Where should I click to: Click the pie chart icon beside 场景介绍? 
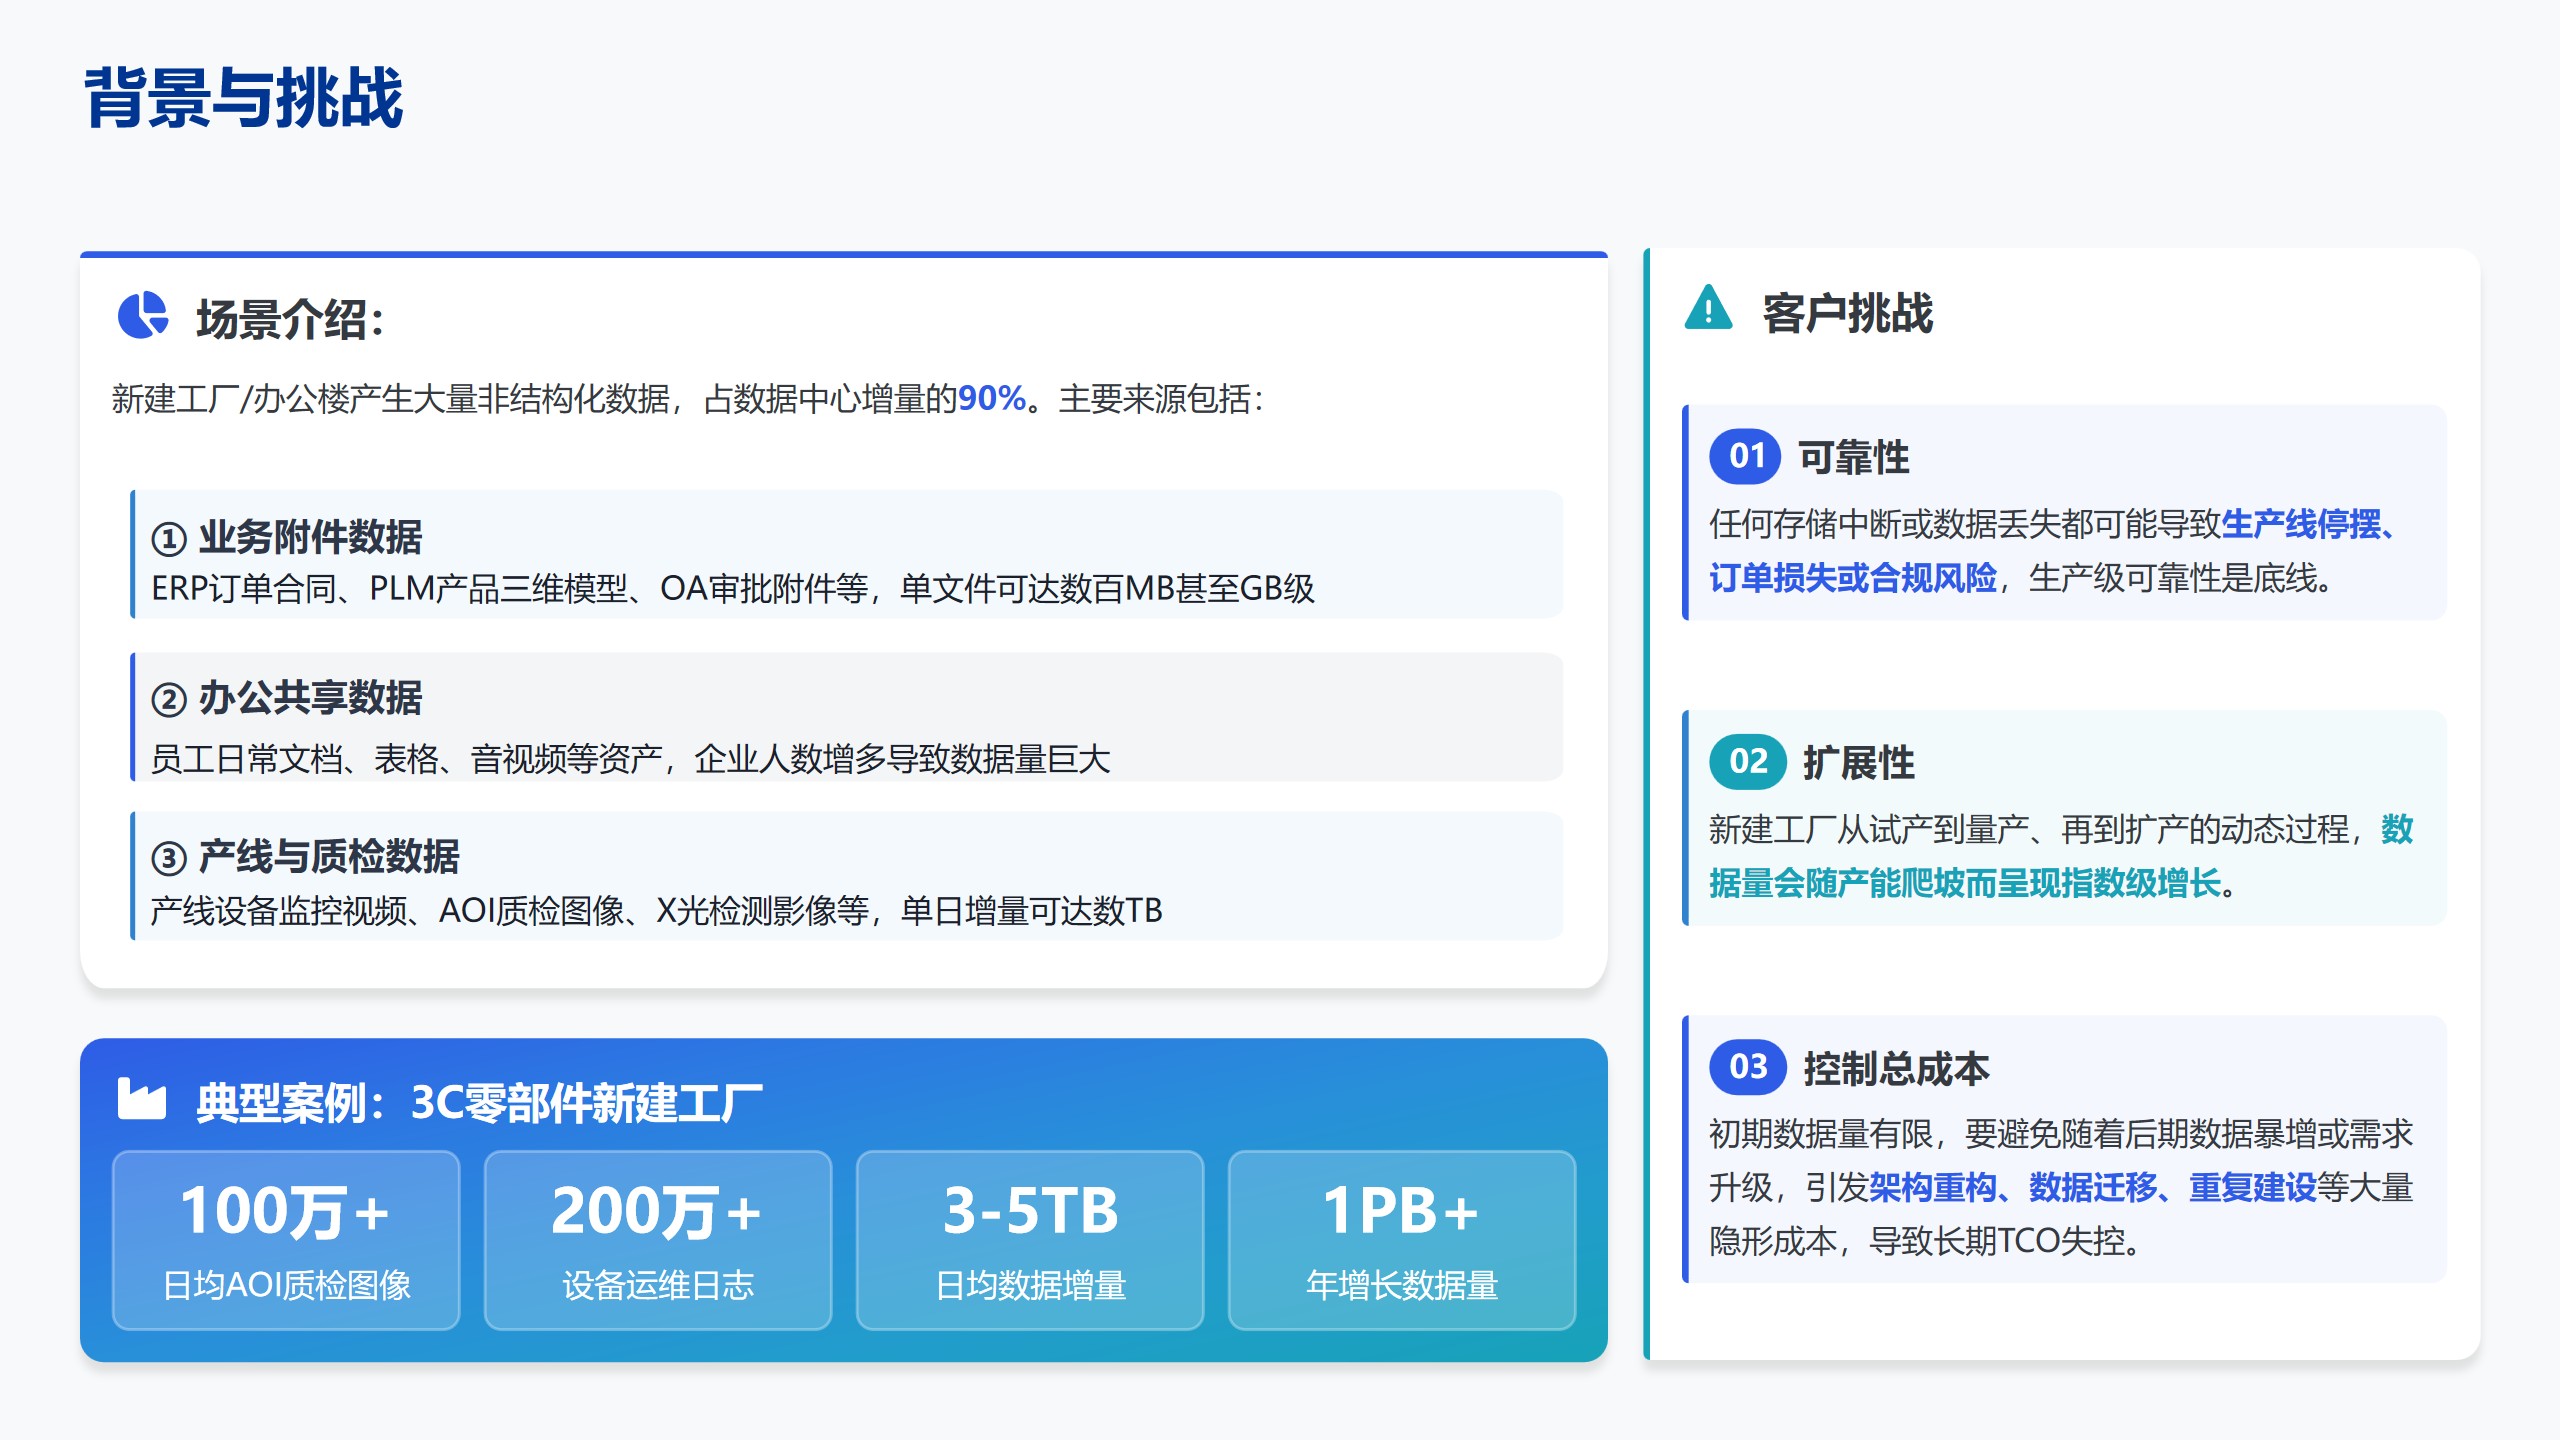pos(143,316)
